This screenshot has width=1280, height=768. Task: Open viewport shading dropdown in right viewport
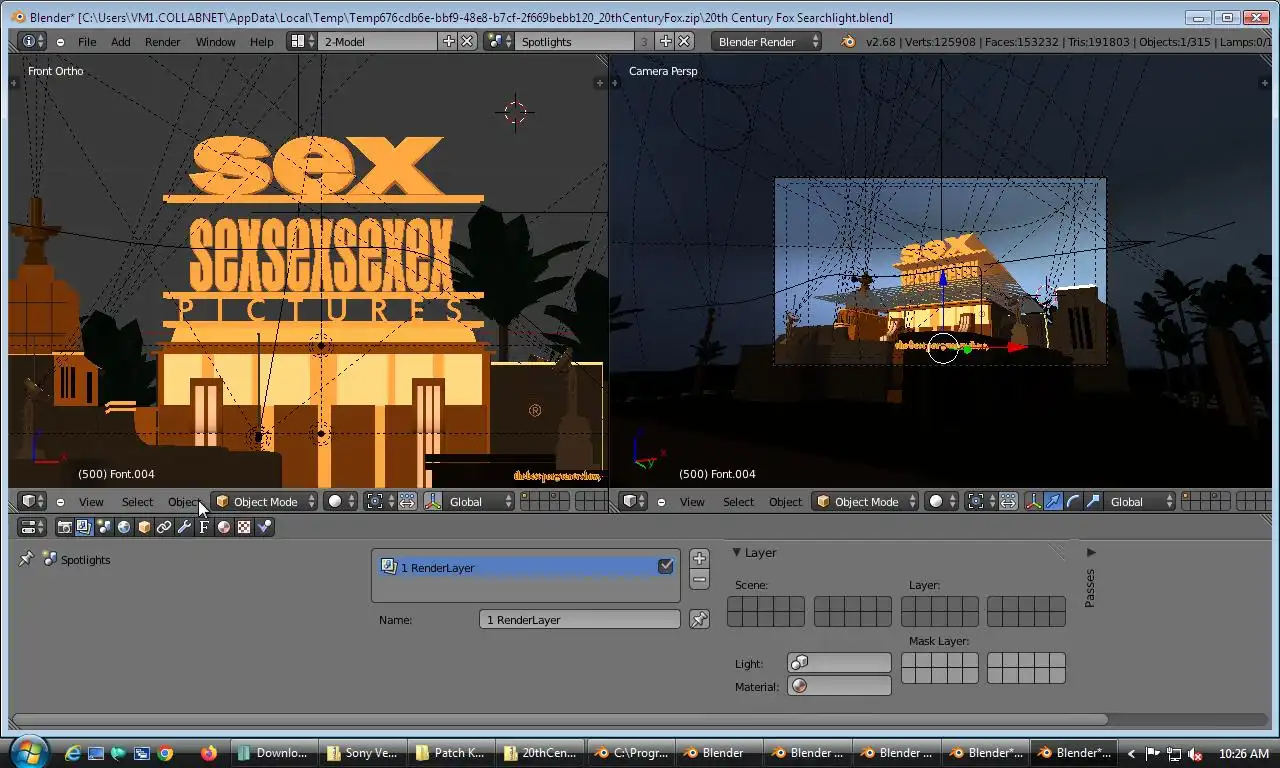(x=942, y=502)
